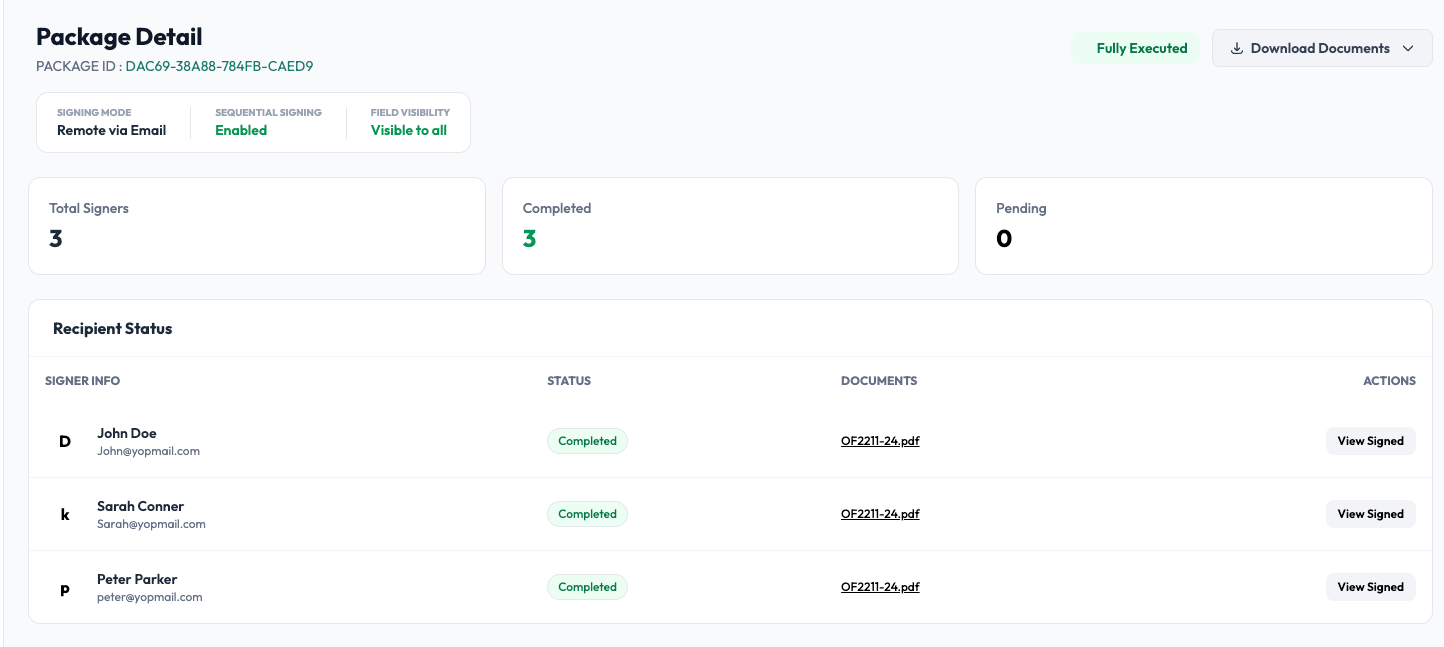
Task: Click the name Sarah Conner
Action: coord(140,506)
